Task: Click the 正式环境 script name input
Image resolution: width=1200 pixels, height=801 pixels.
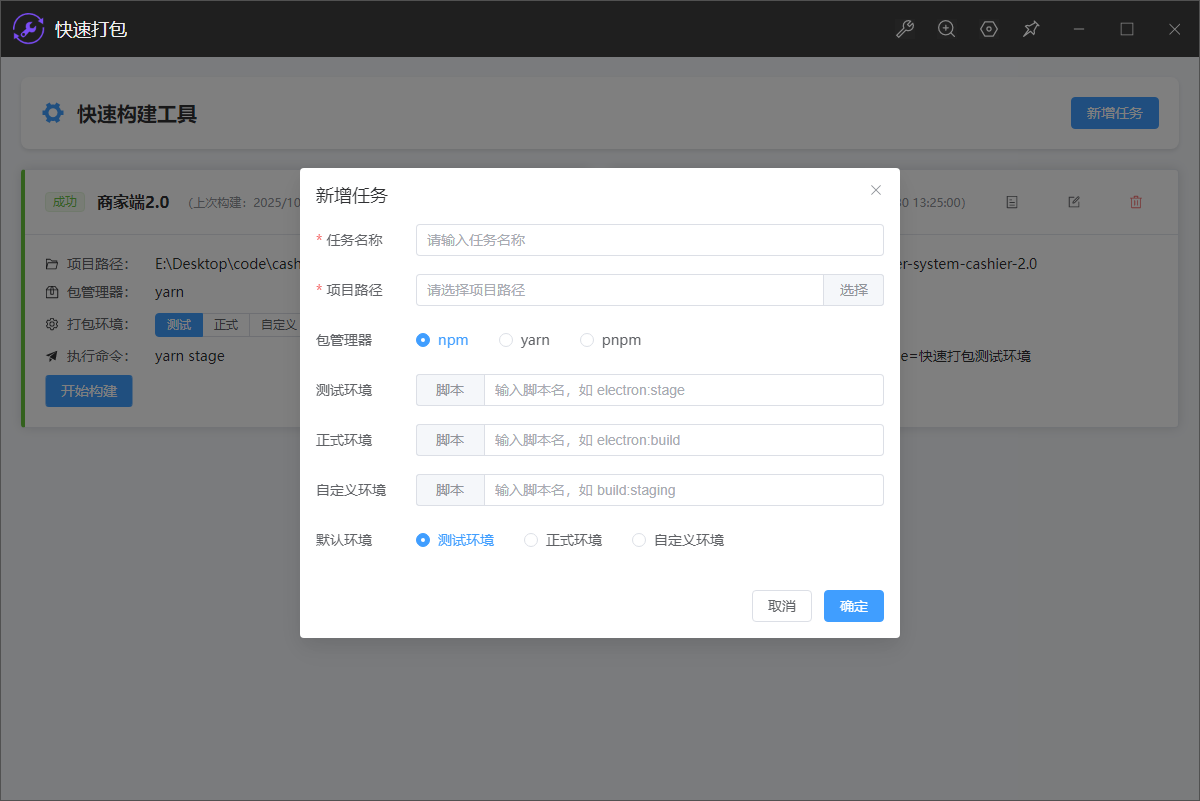Action: [x=683, y=440]
